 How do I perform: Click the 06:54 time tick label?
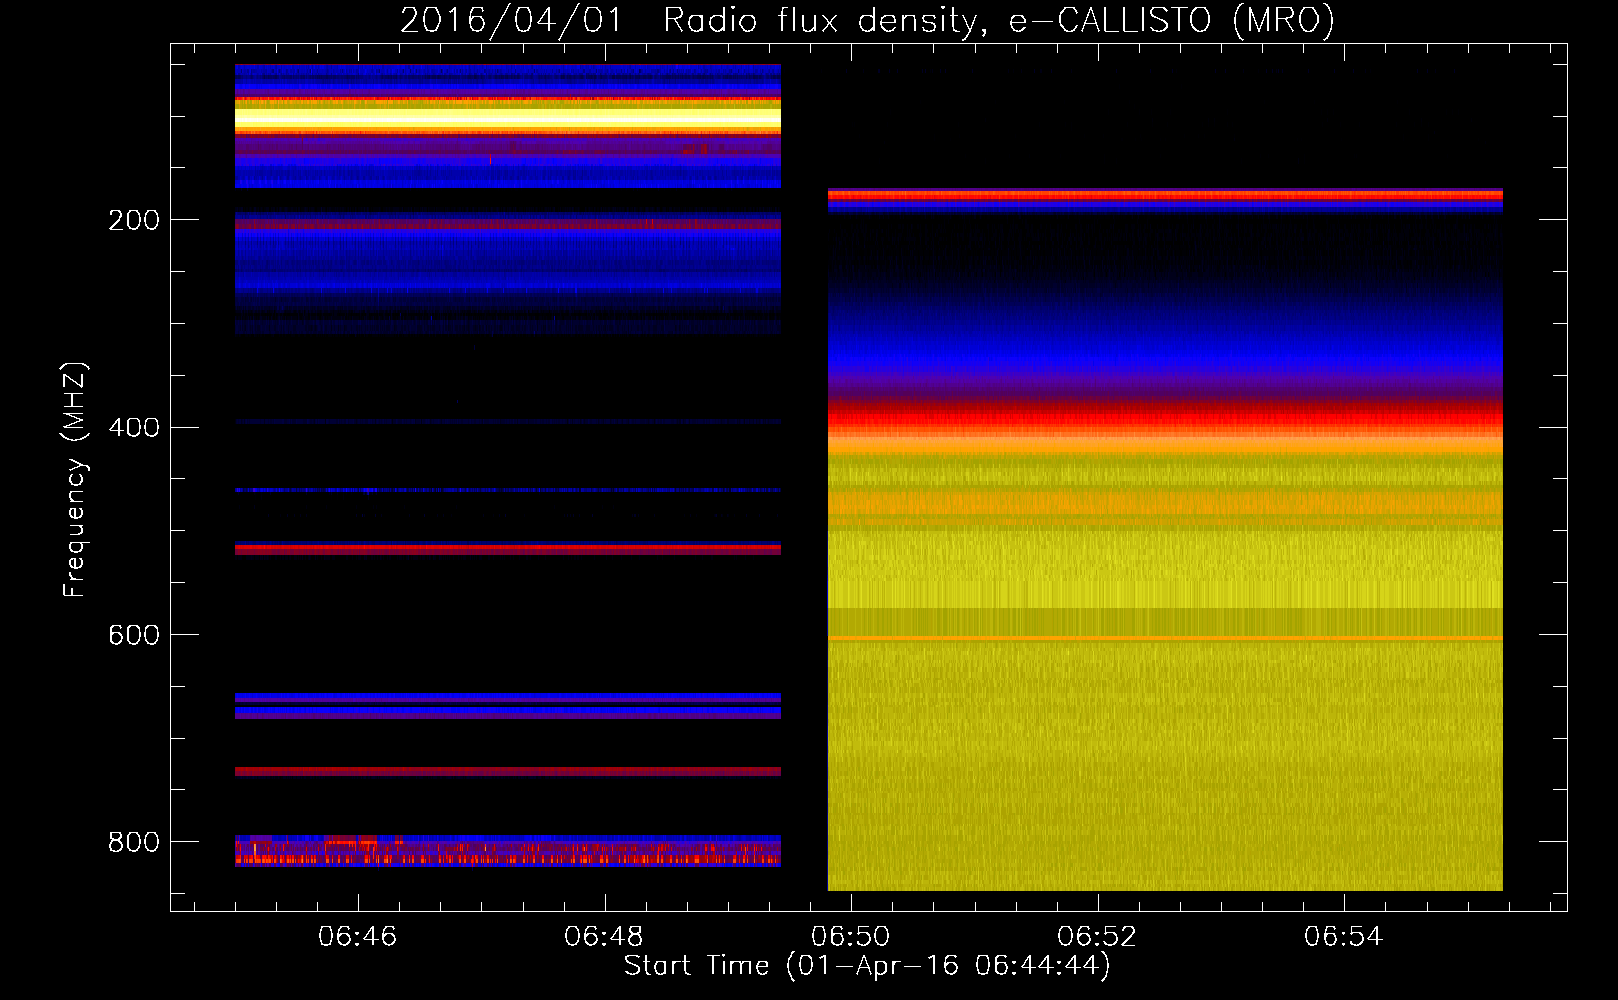(1343, 936)
